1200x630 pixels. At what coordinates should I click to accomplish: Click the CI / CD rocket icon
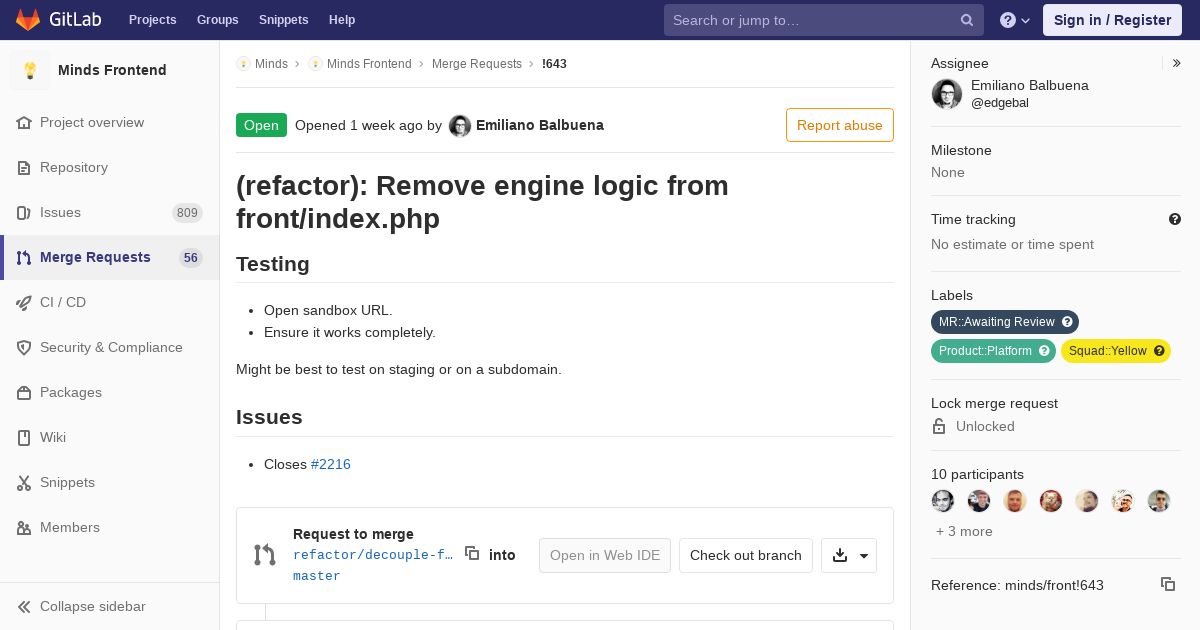(x=24, y=302)
